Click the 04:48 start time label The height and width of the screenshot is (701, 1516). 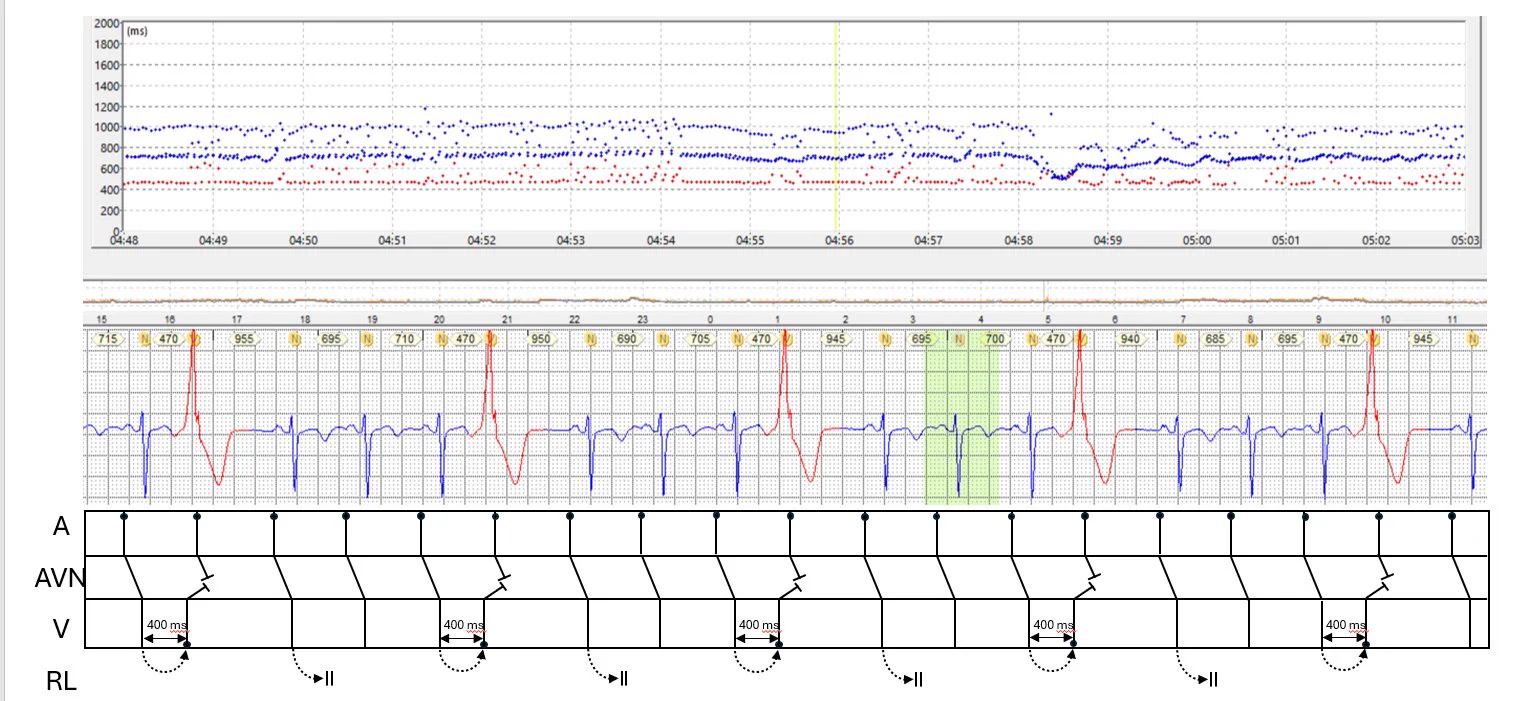click(124, 241)
